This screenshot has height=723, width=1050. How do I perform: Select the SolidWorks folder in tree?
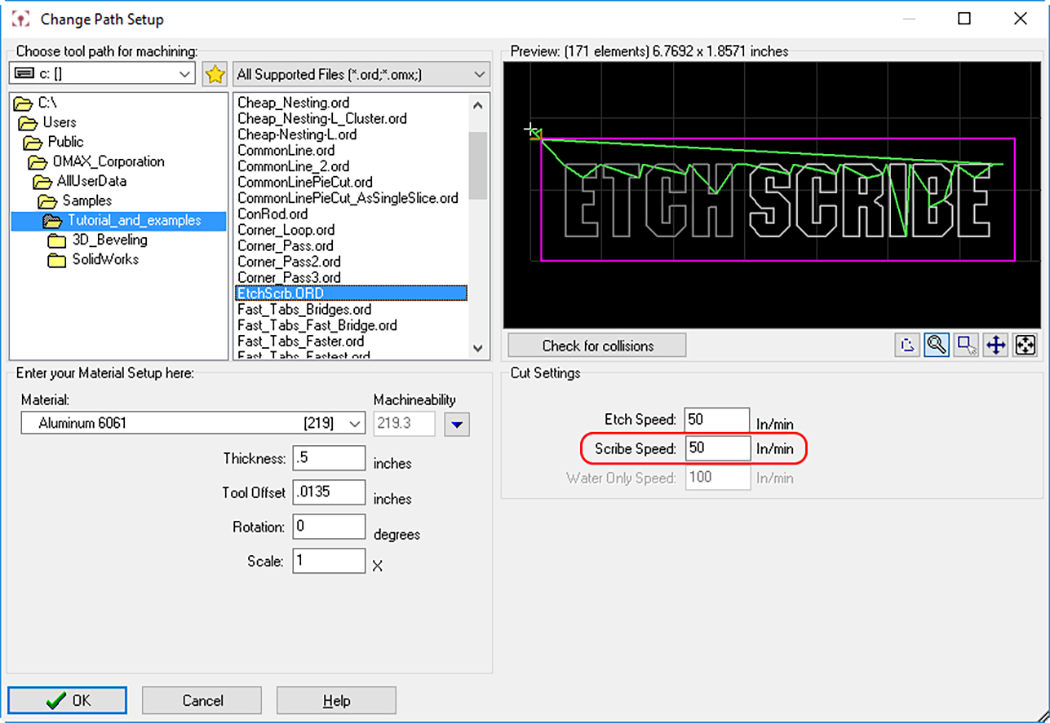(104, 259)
